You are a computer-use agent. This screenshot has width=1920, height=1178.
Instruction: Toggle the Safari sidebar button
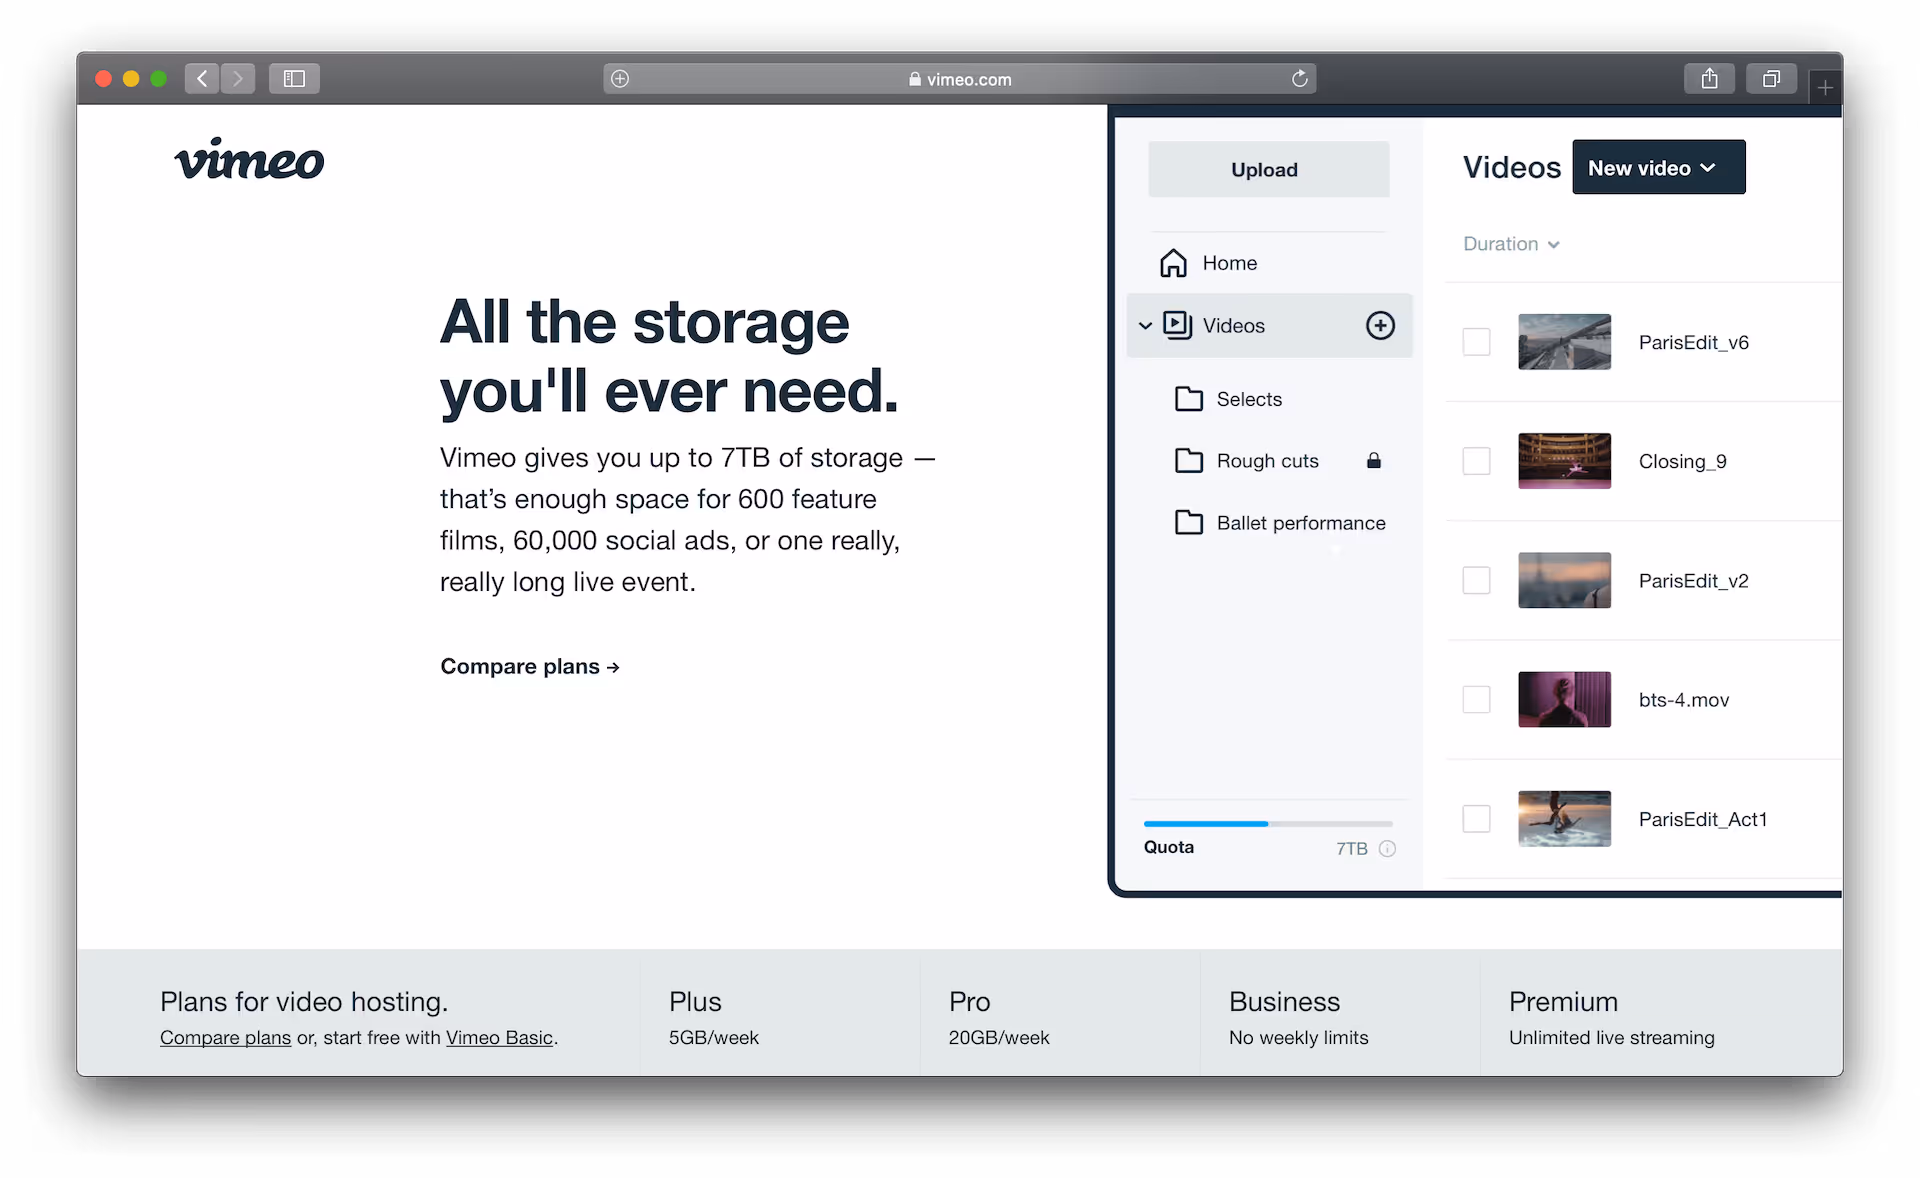294,78
